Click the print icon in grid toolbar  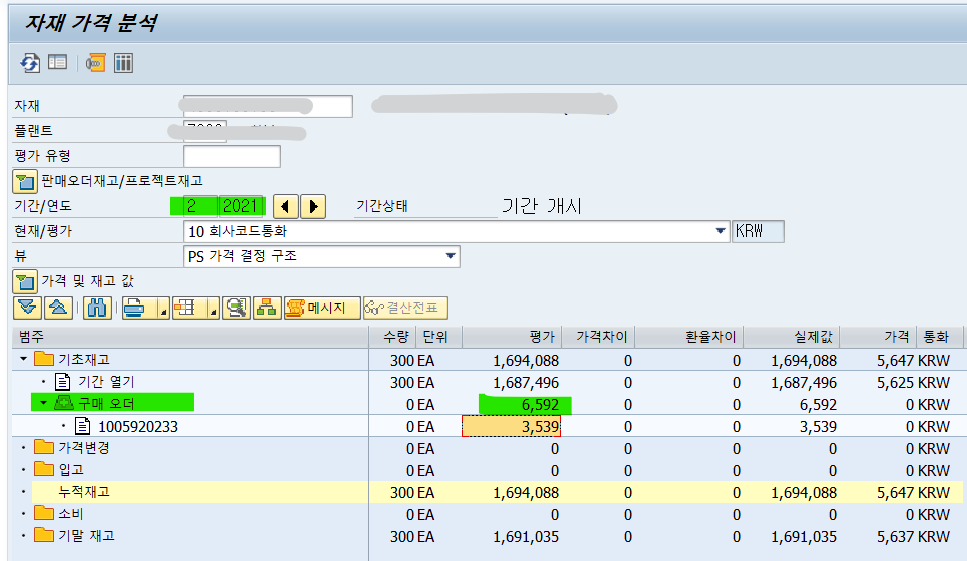[x=135, y=308]
